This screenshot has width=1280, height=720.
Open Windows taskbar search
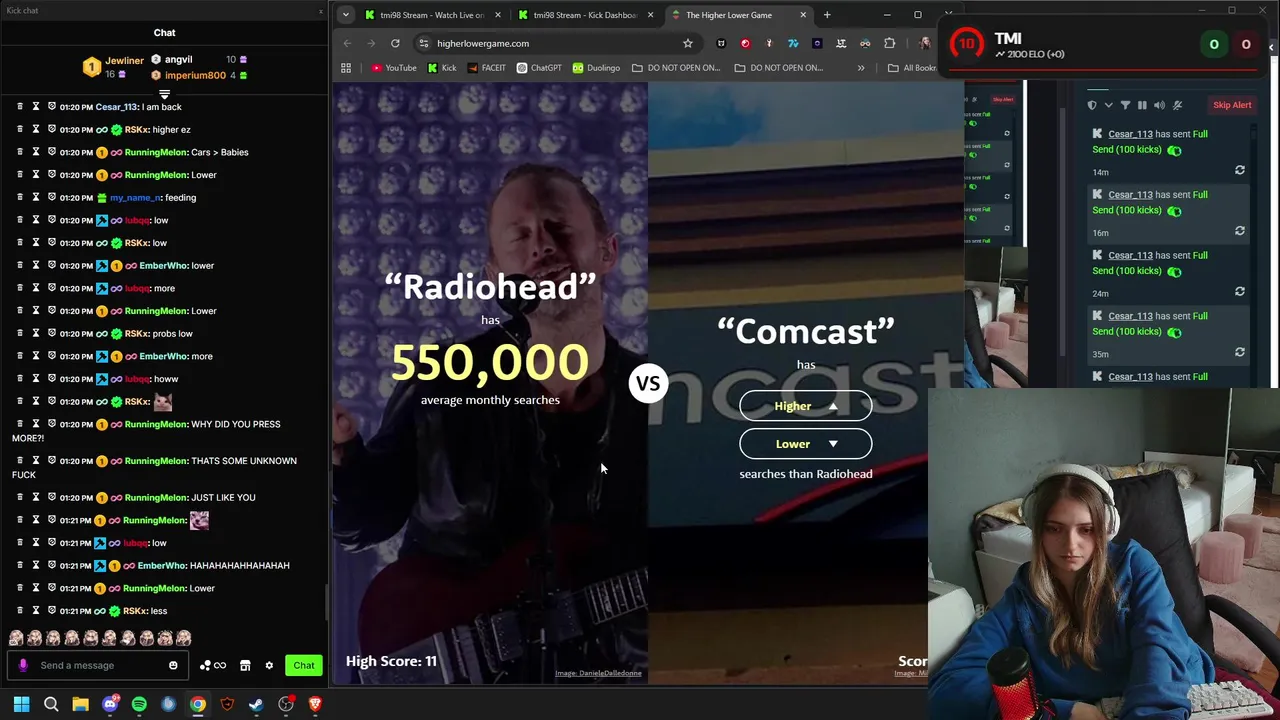pos(51,704)
